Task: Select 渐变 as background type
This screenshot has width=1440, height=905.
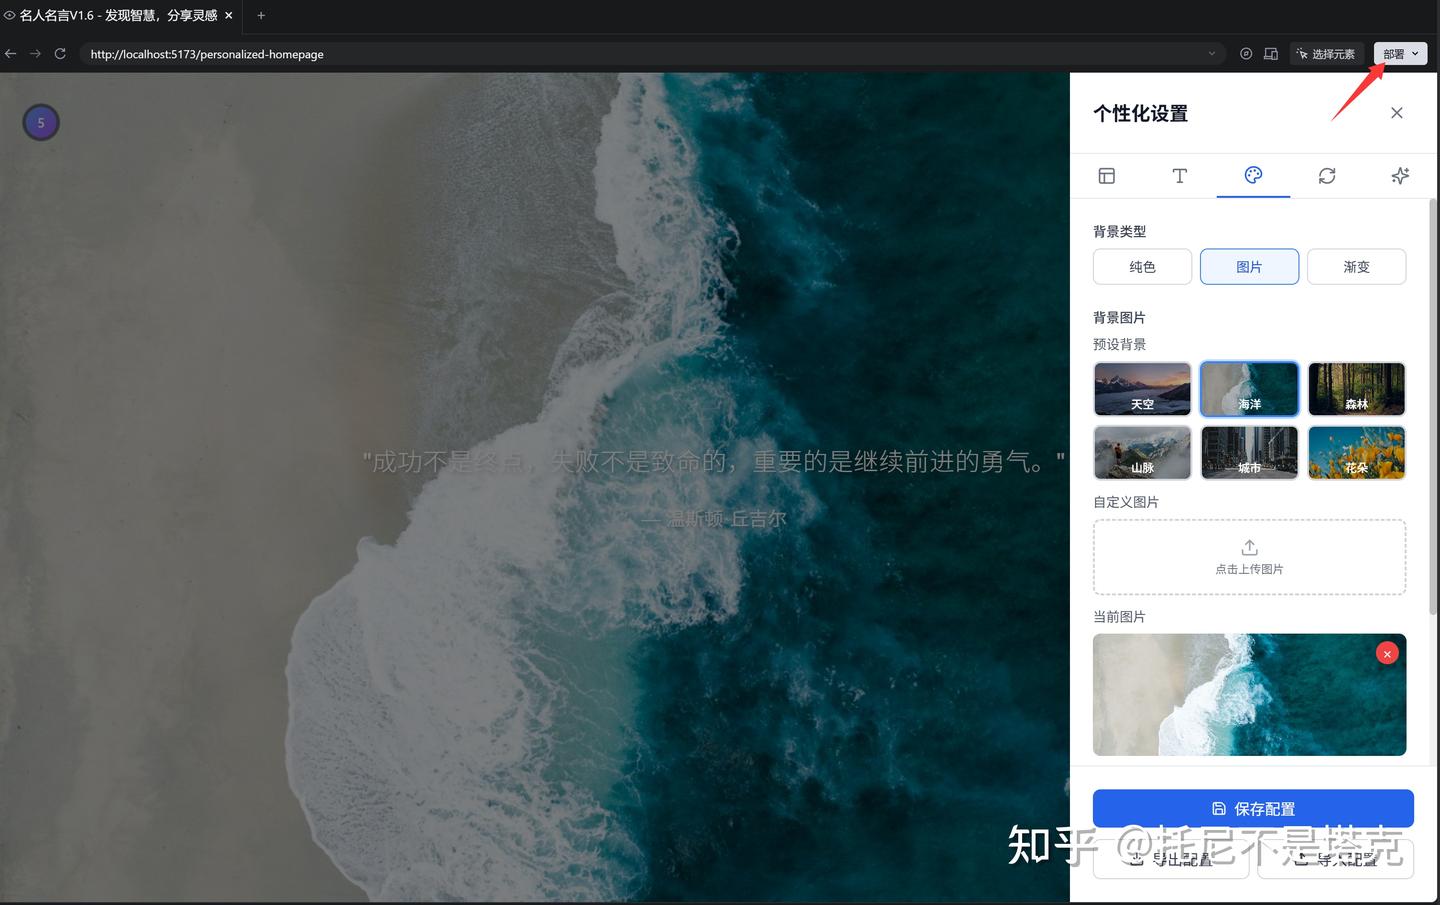Action: (x=1356, y=266)
